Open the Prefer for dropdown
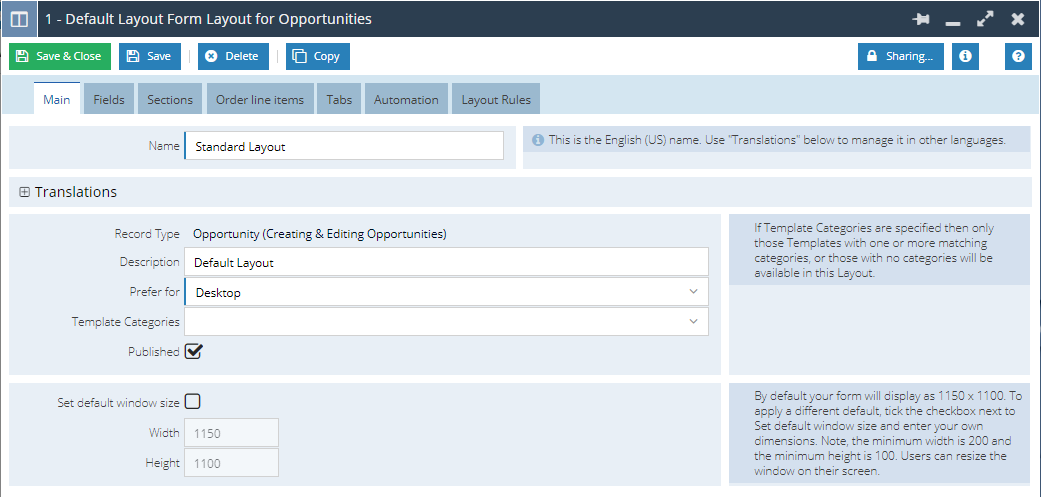 point(446,292)
